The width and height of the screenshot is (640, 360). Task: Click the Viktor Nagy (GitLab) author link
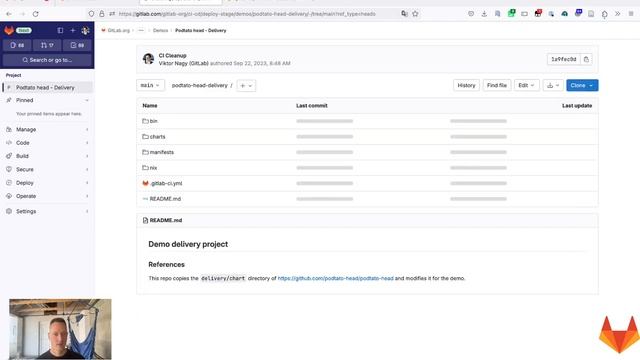pos(184,63)
